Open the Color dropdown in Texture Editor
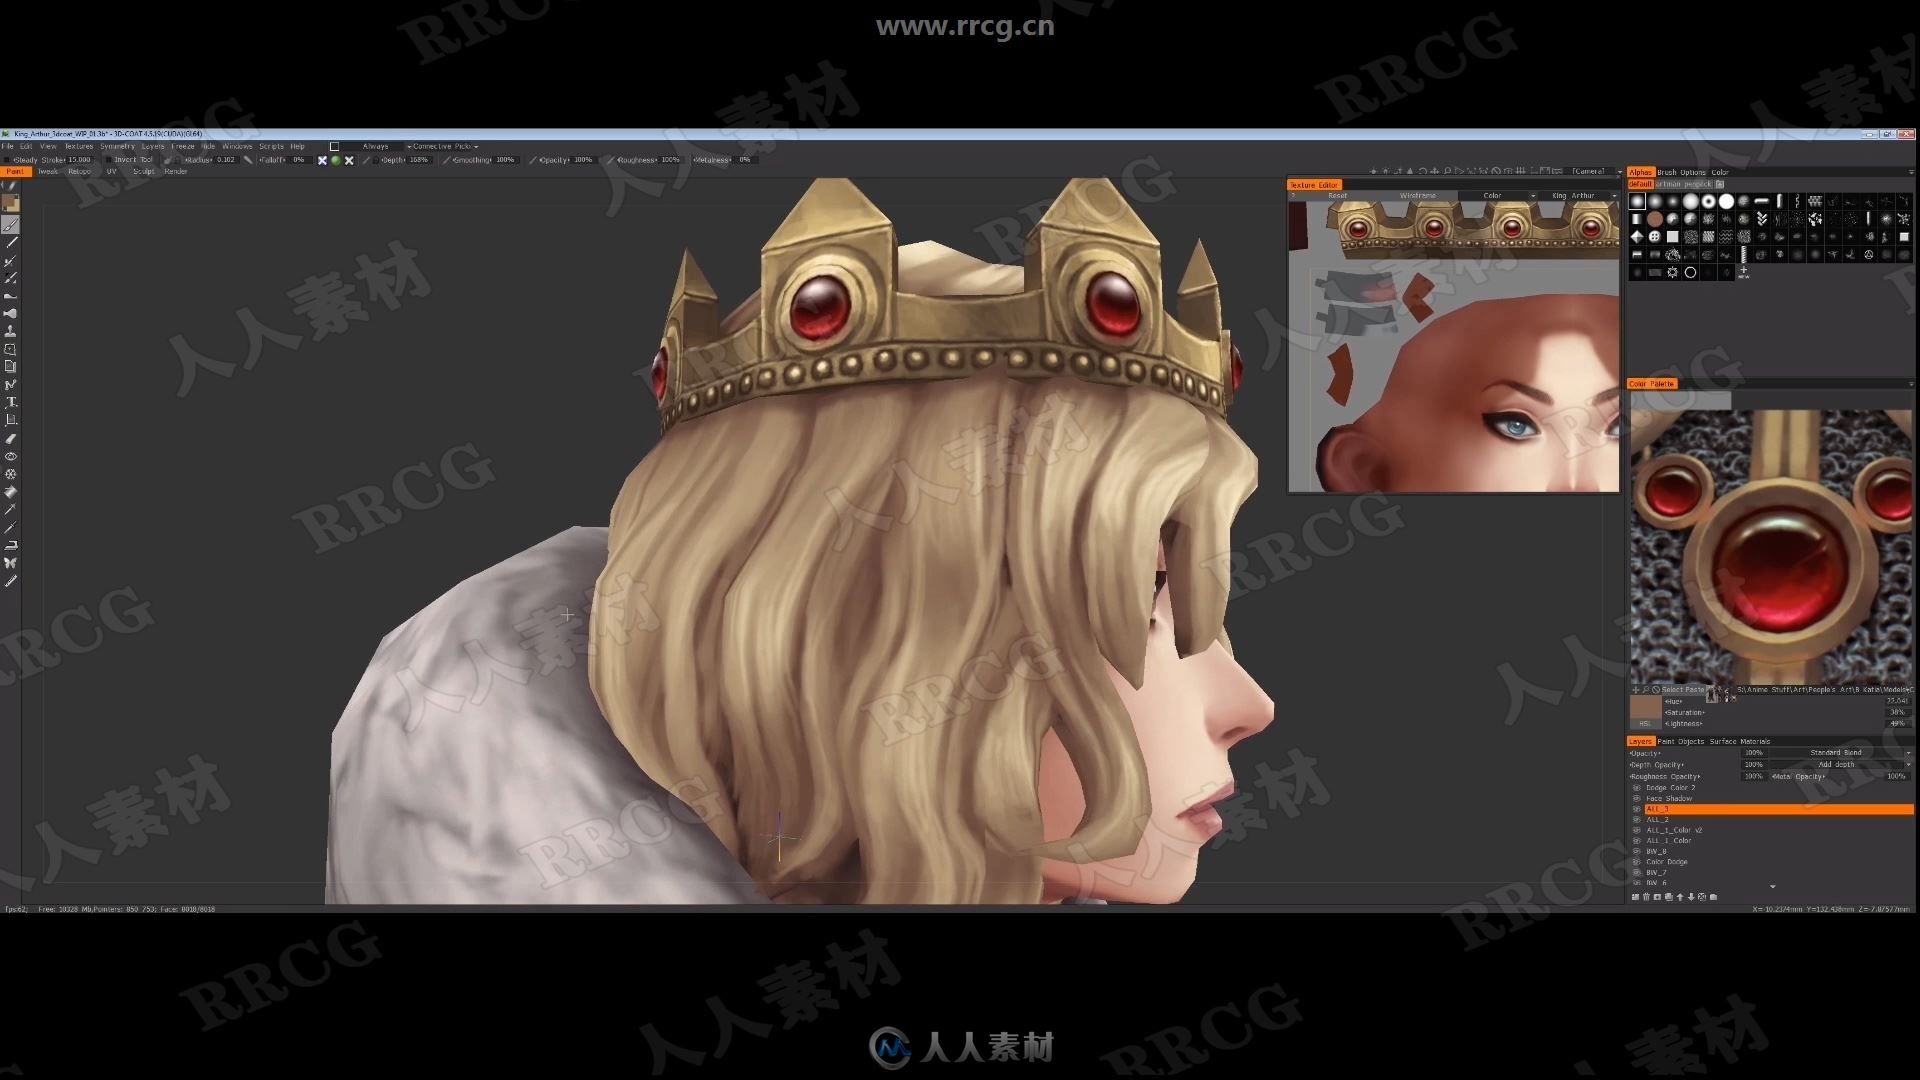This screenshot has width=1920, height=1080. pos(1497,195)
